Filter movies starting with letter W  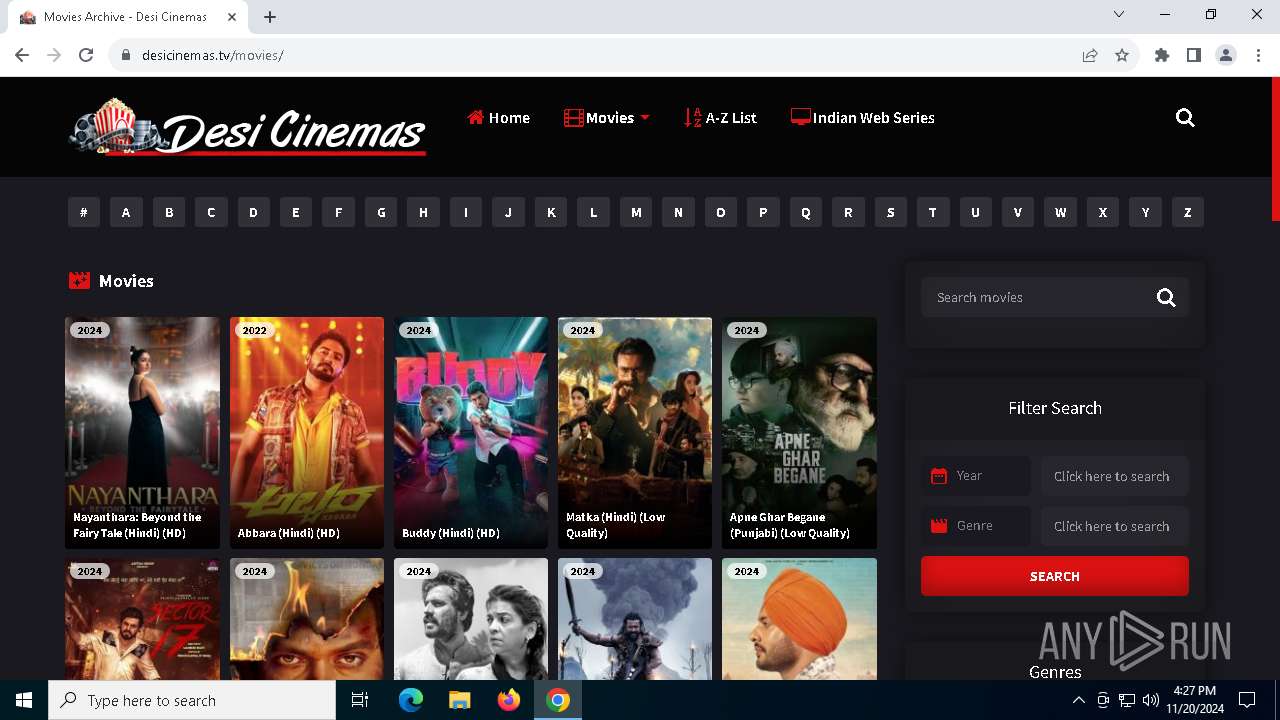pos(1061,212)
